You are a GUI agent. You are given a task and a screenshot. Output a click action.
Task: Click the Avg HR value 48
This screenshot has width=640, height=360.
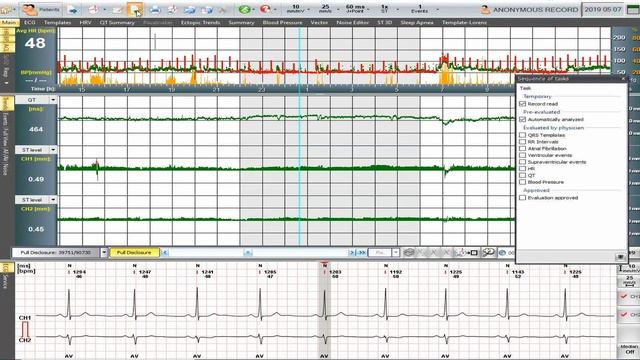(x=35, y=43)
